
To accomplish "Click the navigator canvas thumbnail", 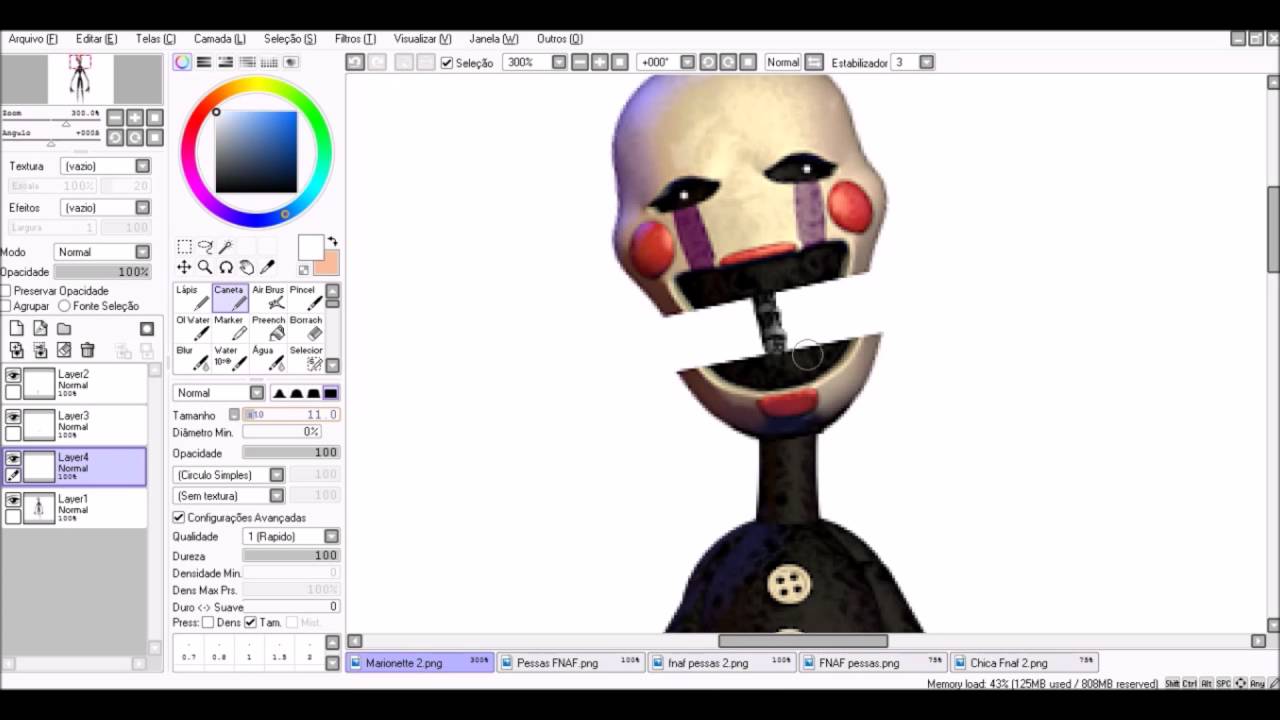I will (80, 79).
